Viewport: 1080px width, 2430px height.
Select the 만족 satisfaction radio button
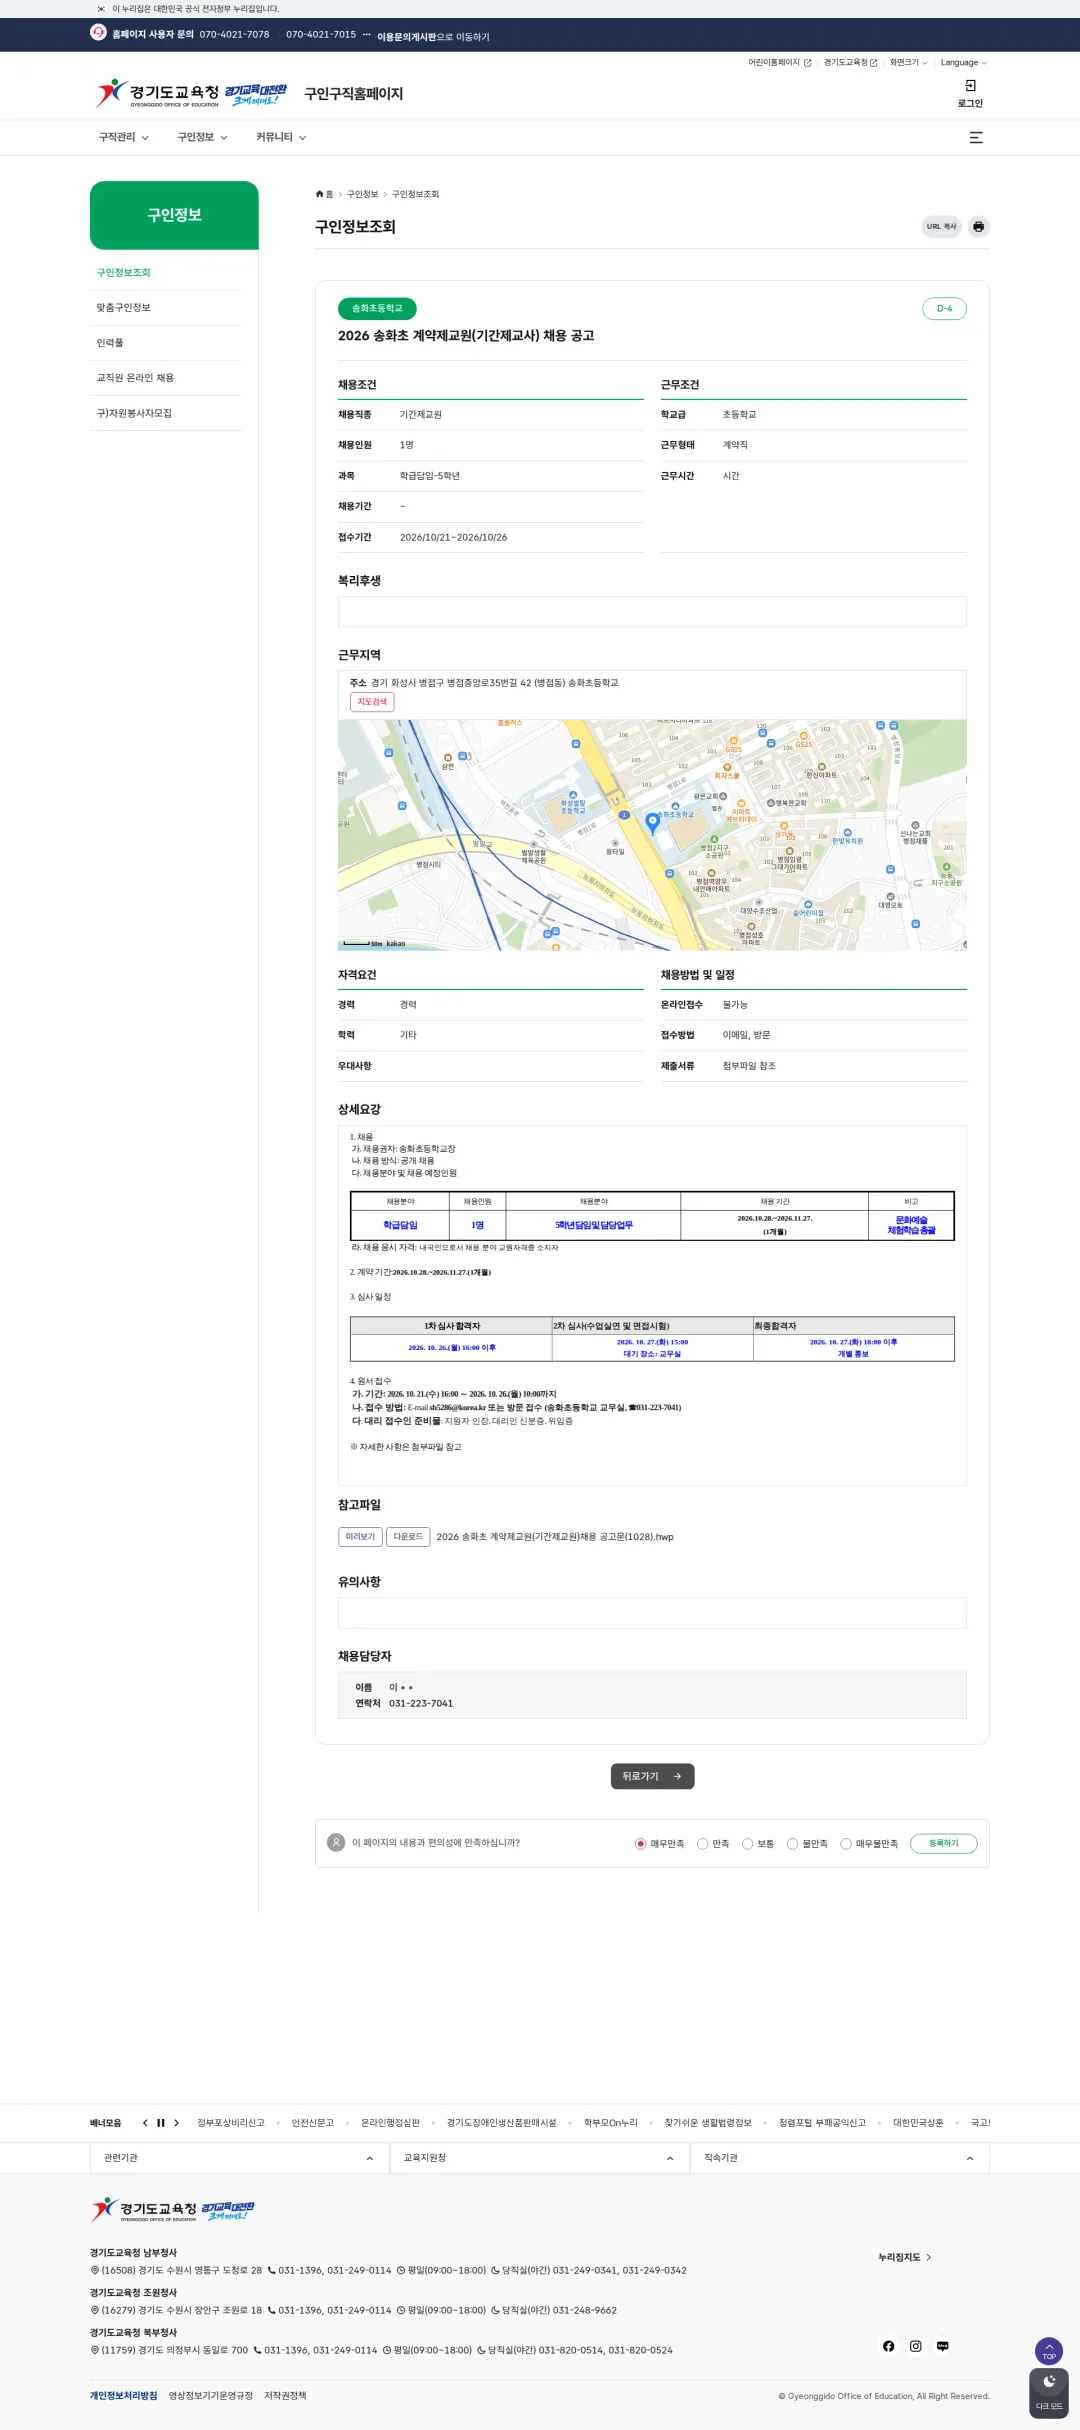coord(702,1844)
